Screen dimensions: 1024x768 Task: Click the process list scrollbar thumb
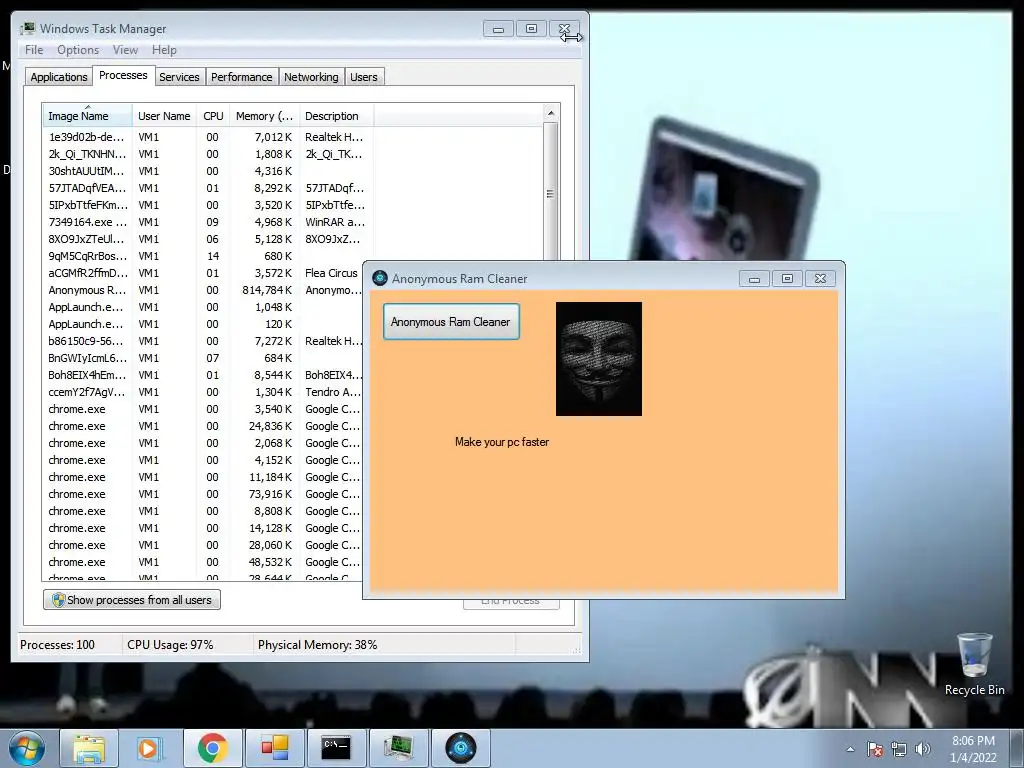[x=551, y=194]
